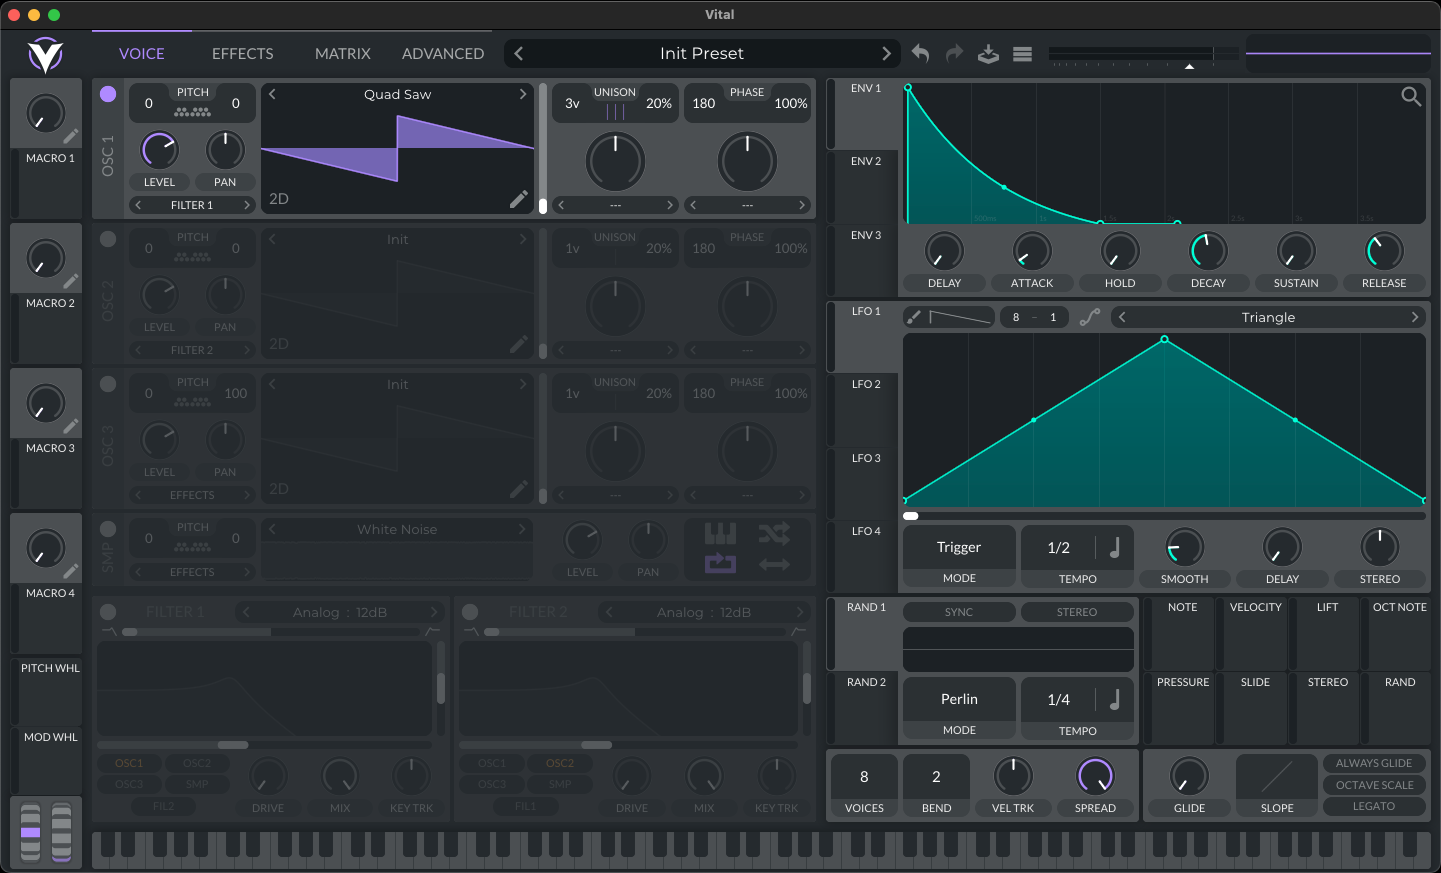This screenshot has width=1441, height=873.
Task: Toggle LEGATO option
Action: [x=1374, y=806]
